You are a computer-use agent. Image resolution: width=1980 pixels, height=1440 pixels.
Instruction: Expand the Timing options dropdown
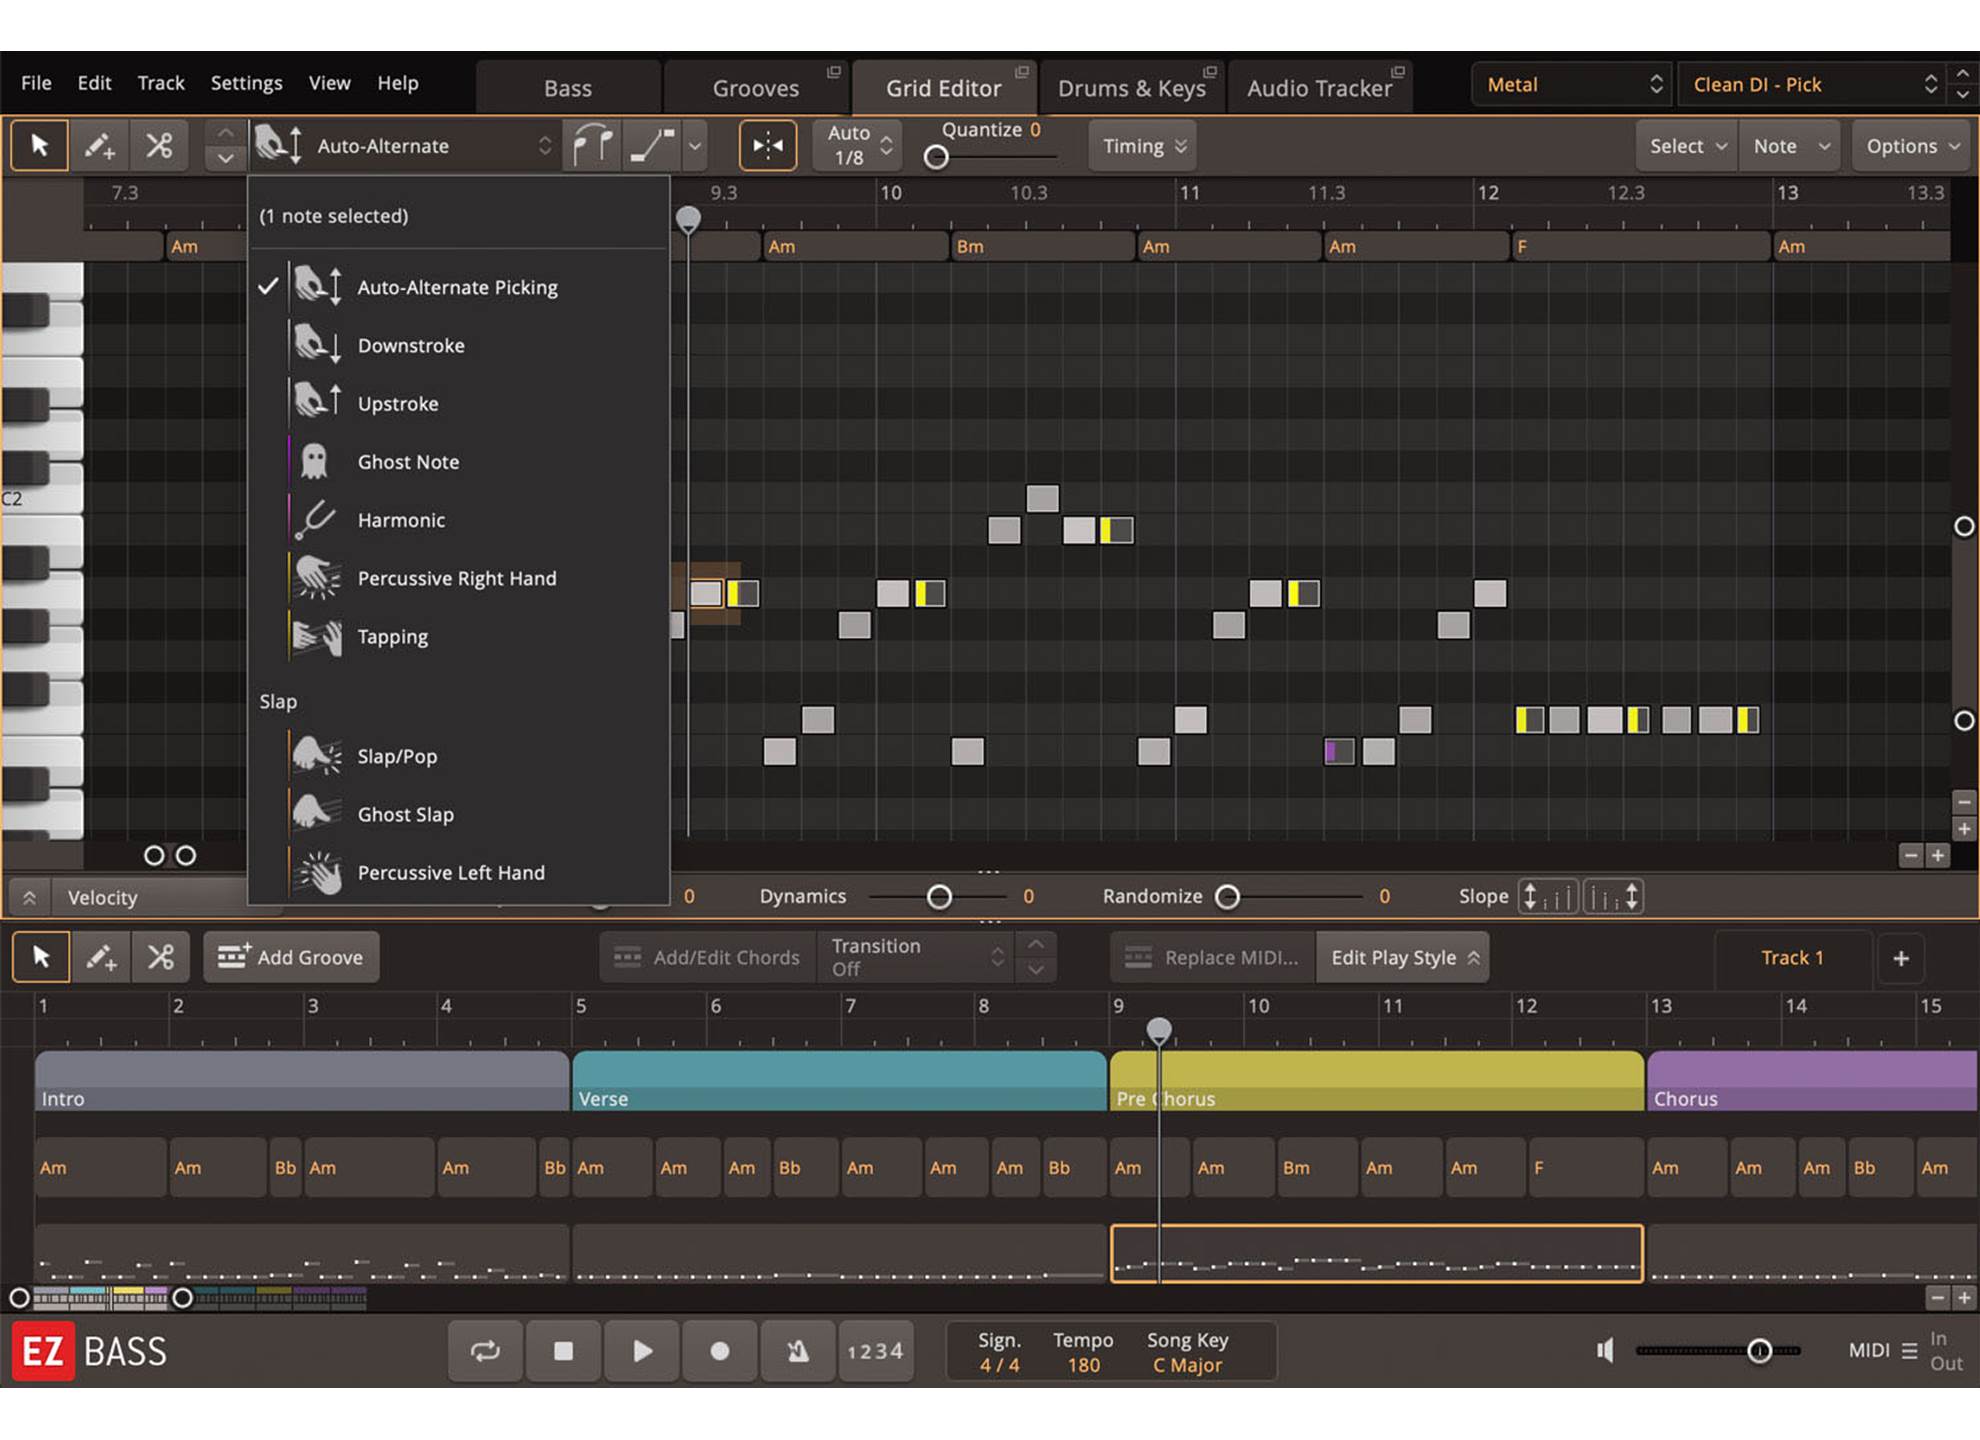point(1143,146)
